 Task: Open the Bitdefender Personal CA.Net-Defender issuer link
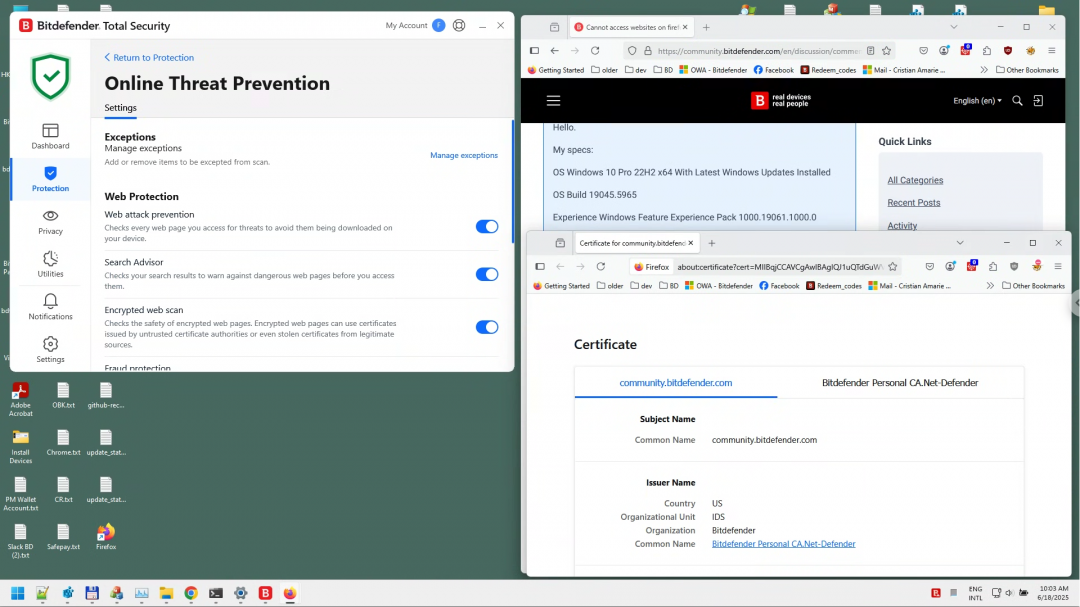(783, 544)
